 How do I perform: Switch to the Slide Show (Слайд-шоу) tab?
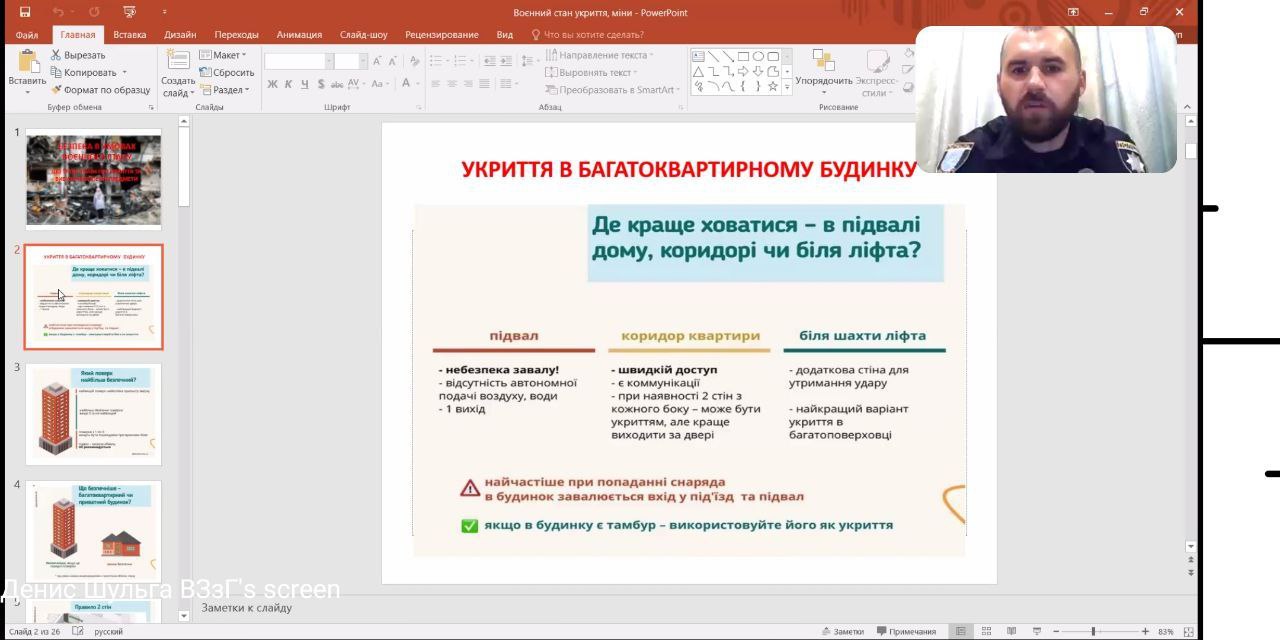363,34
